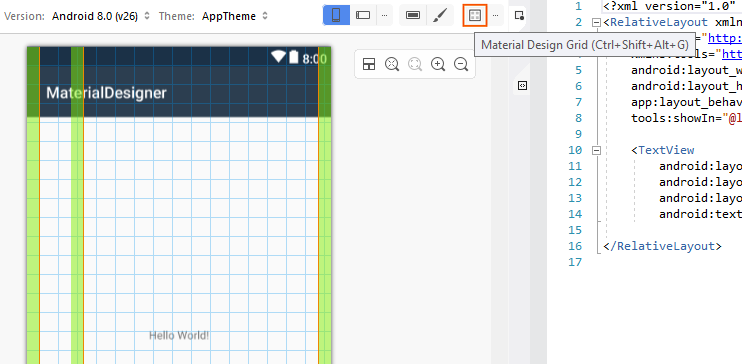Image resolution: width=742 pixels, height=364 pixels.
Task: Click the android:layo attribute on line 11
Action: coord(700,166)
